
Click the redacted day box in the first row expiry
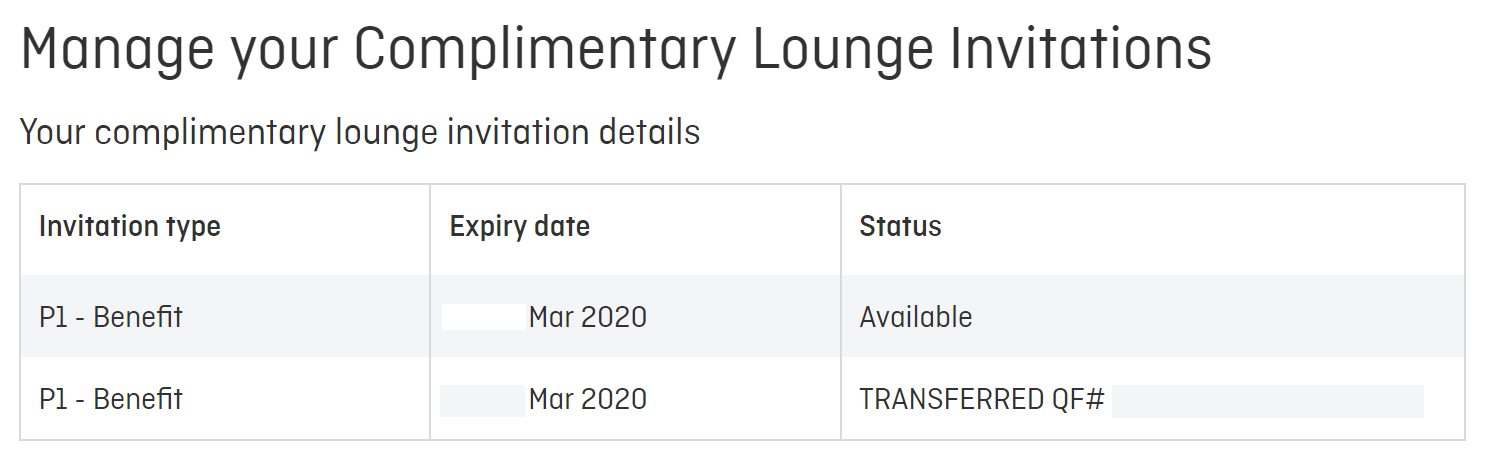(x=484, y=318)
